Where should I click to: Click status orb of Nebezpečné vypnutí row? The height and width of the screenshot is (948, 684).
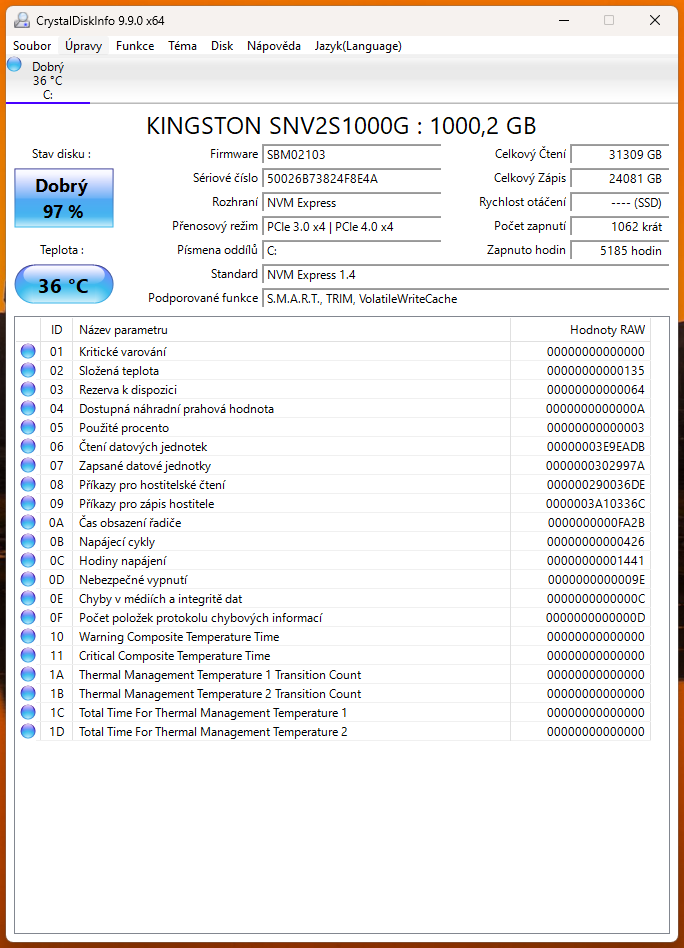(28, 579)
